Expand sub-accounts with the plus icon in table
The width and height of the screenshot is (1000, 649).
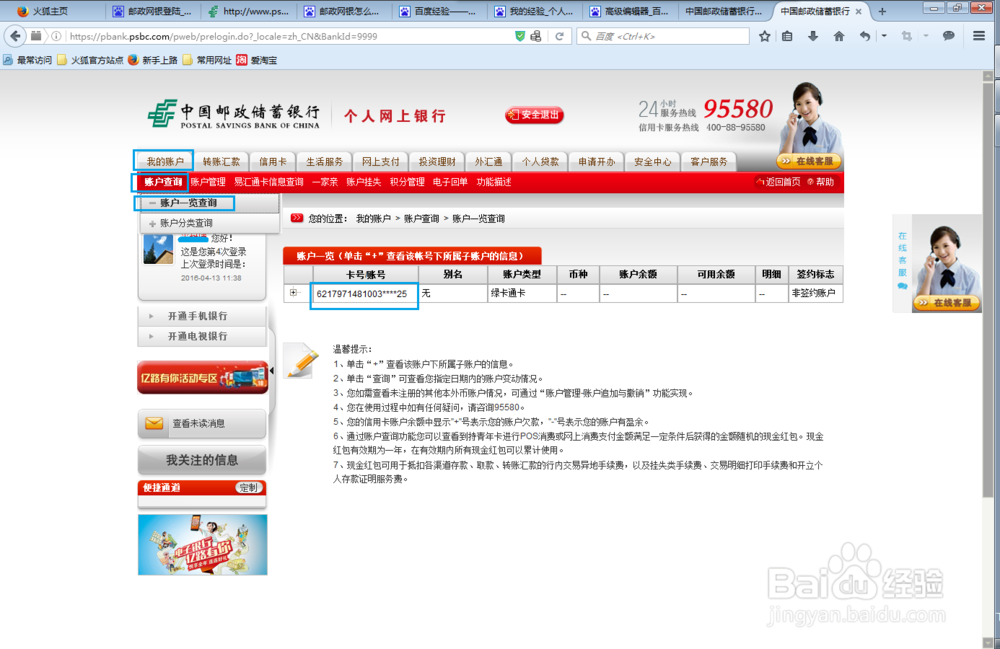click(293, 293)
